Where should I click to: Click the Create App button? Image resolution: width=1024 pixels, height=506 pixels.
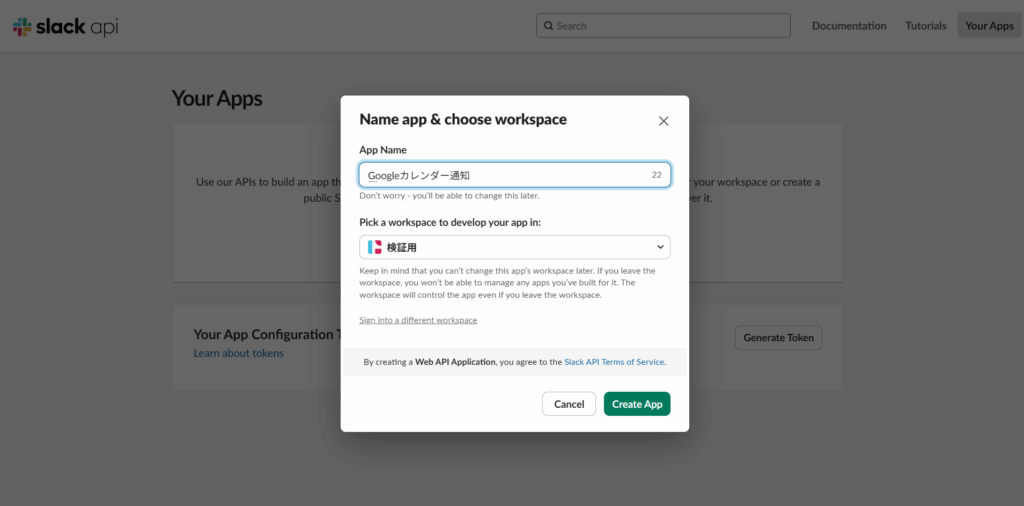[637, 404]
